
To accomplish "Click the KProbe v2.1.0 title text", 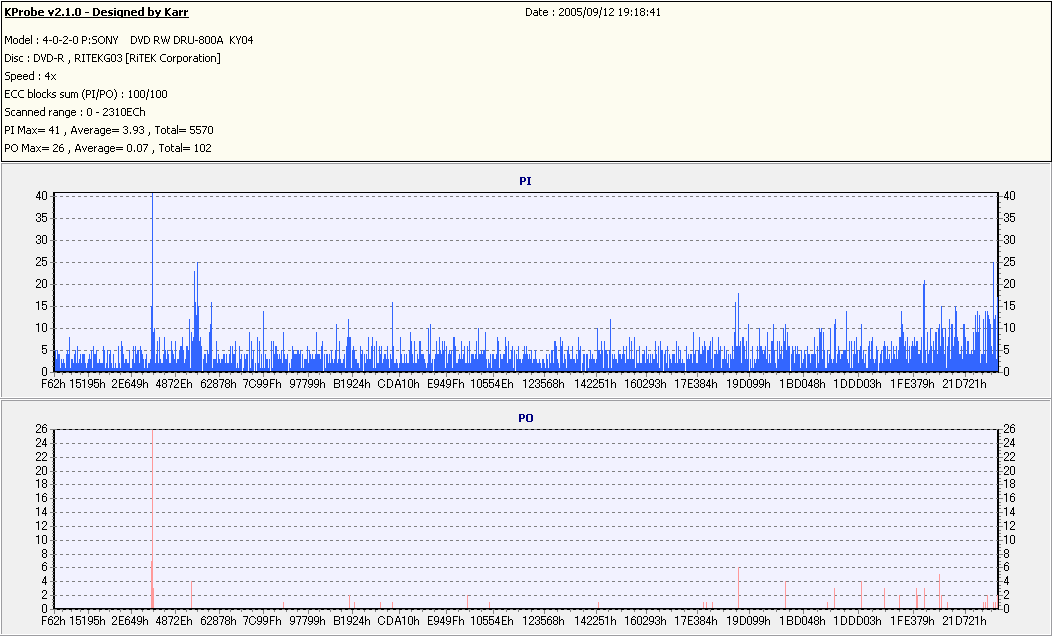I will point(96,13).
